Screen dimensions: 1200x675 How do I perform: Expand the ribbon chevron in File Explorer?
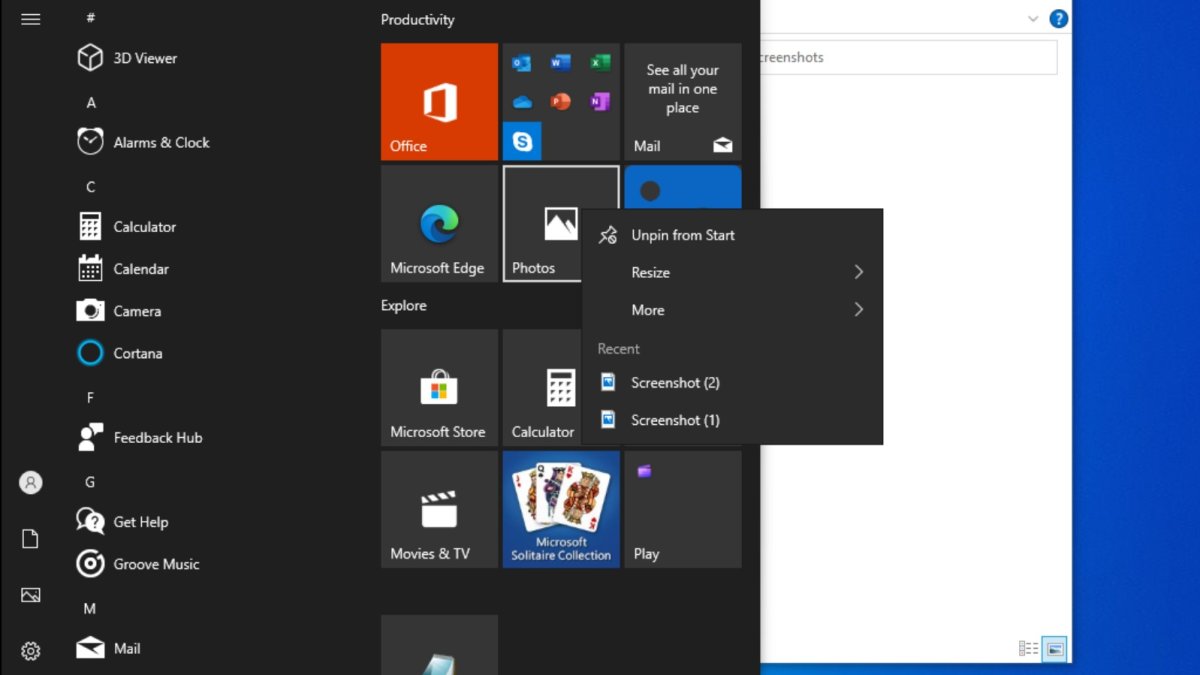pos(1034,19)
